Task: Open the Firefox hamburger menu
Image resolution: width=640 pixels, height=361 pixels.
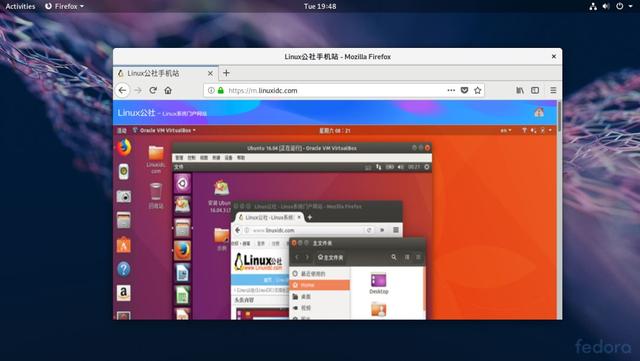Action: (x=553, y=90)
